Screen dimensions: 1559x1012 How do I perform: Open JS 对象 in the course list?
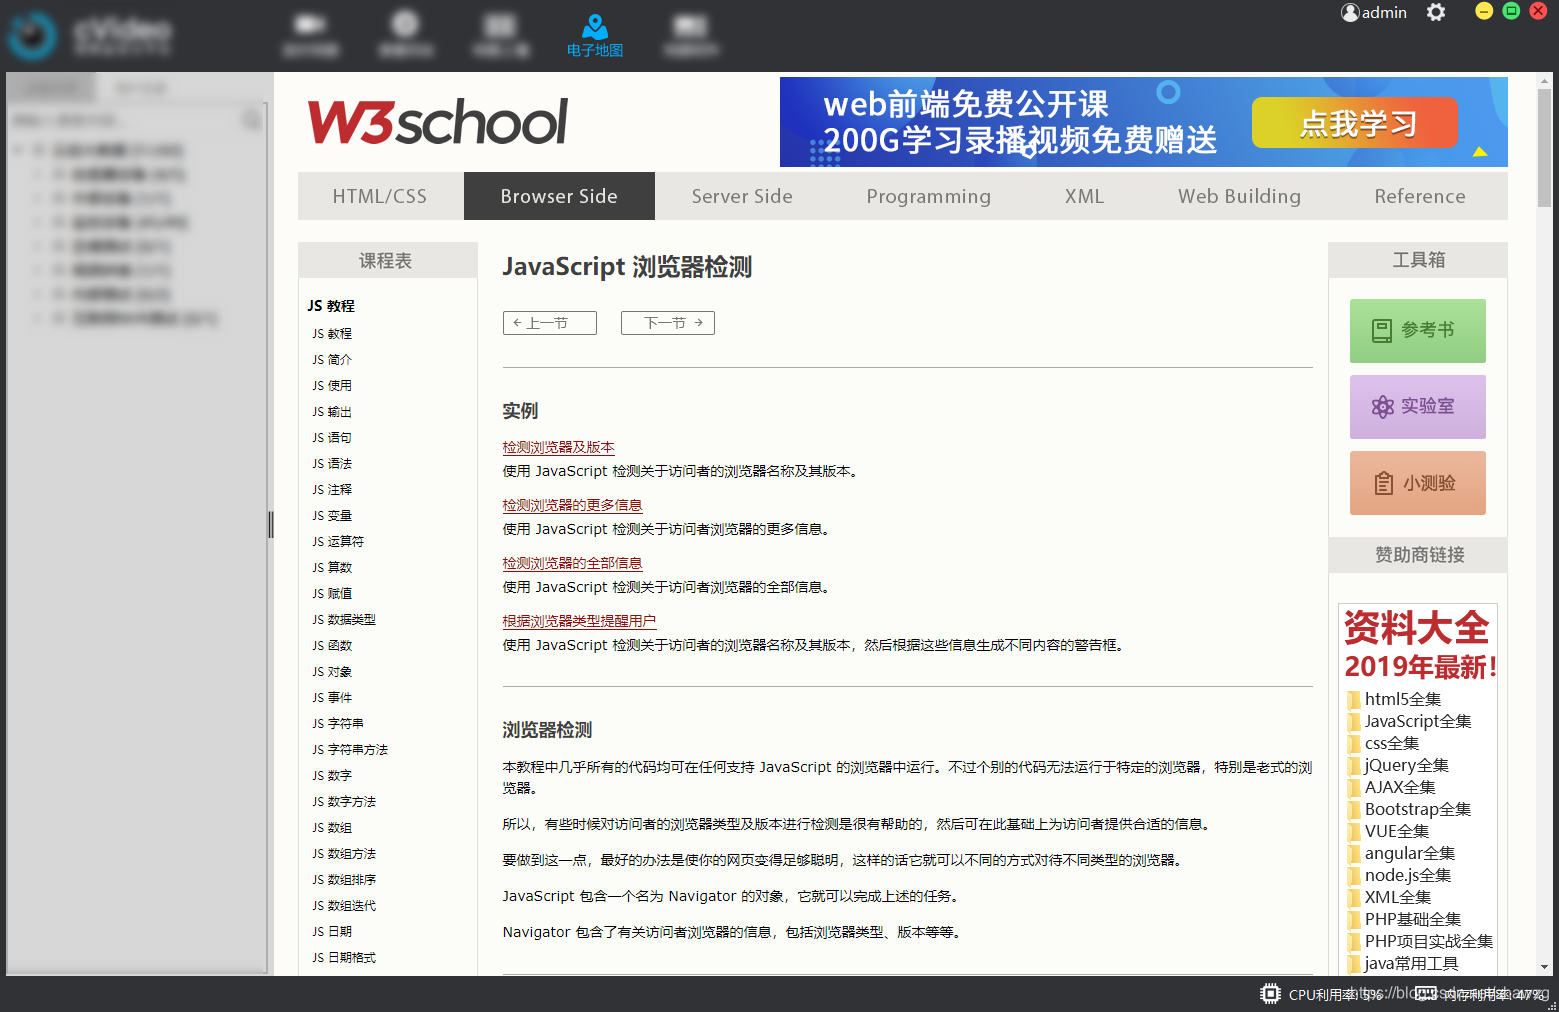pos(332,671)
